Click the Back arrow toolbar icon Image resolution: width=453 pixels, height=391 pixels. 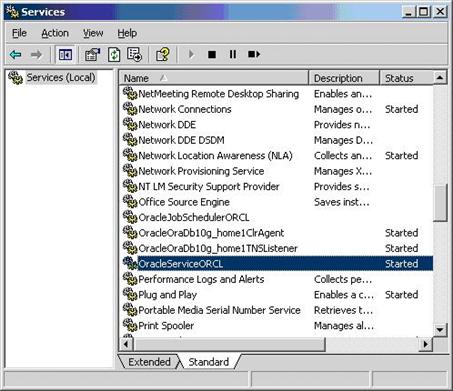(15, 54)
